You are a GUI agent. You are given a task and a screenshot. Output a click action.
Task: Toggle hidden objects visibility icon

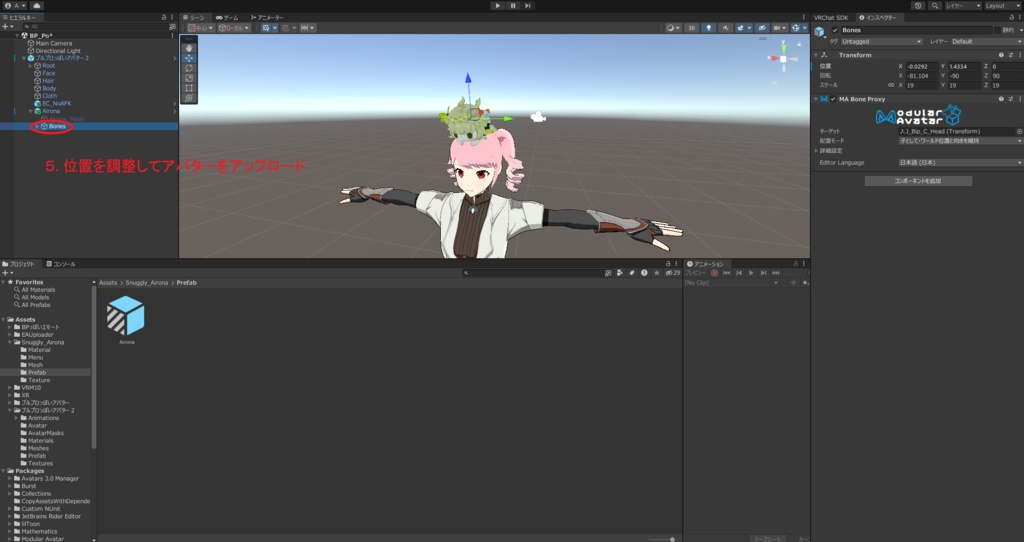pos(761,28)
